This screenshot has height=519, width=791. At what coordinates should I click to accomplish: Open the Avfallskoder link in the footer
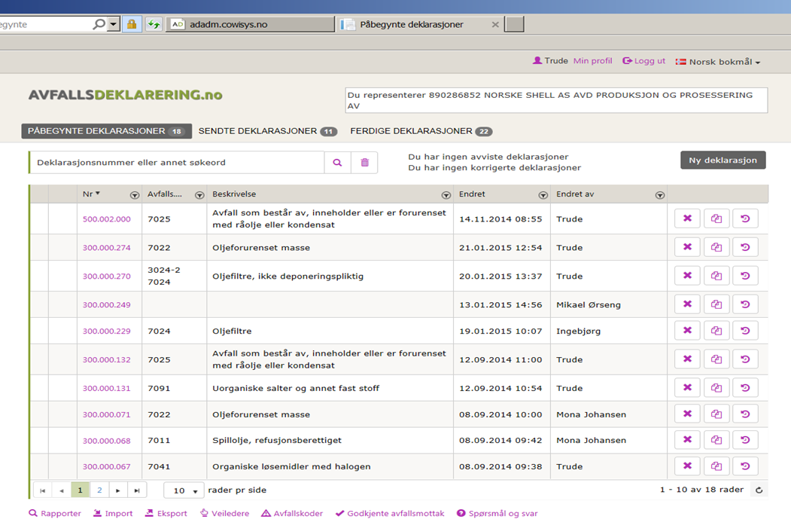point(292,513)
